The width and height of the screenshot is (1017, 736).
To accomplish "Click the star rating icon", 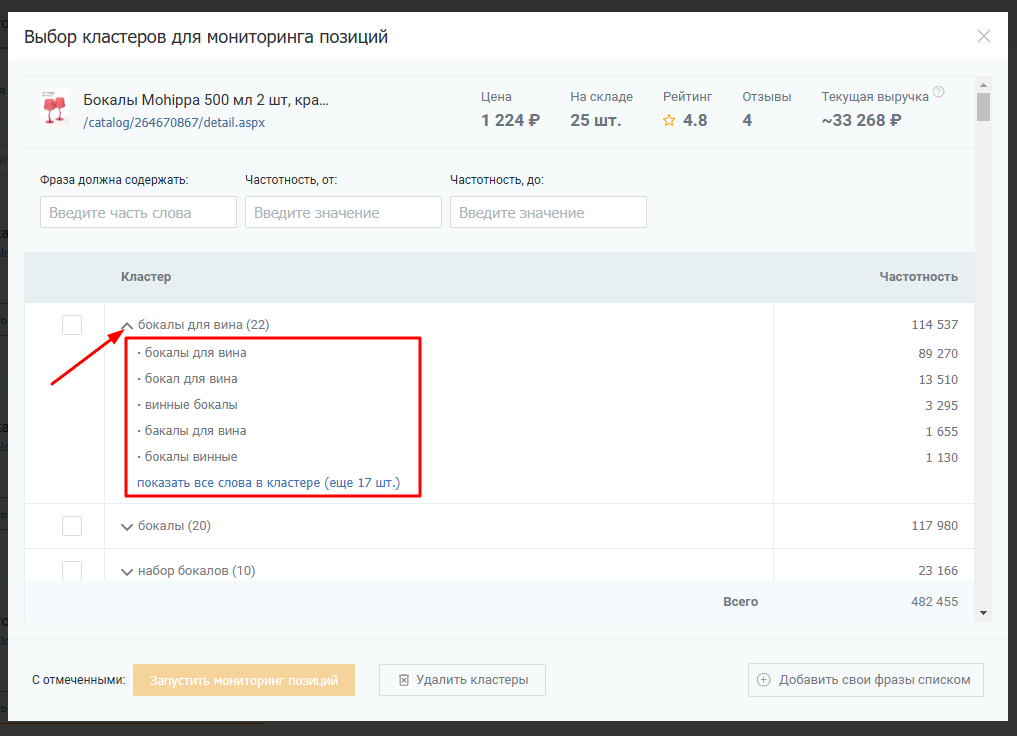I will [x=669, y=121].
